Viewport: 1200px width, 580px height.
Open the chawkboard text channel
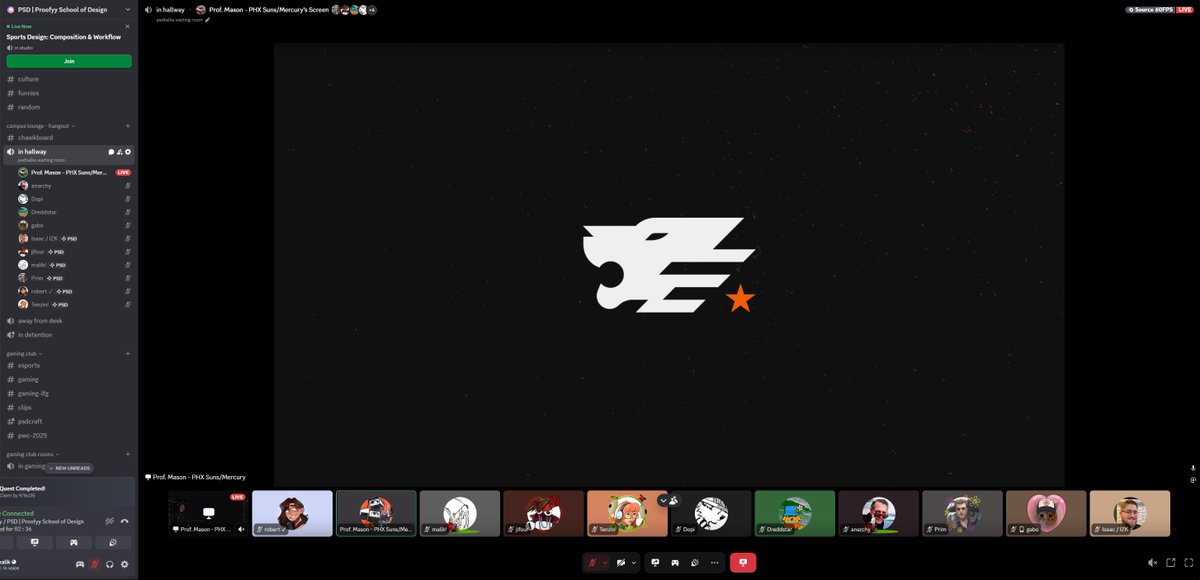click(69, 138)
